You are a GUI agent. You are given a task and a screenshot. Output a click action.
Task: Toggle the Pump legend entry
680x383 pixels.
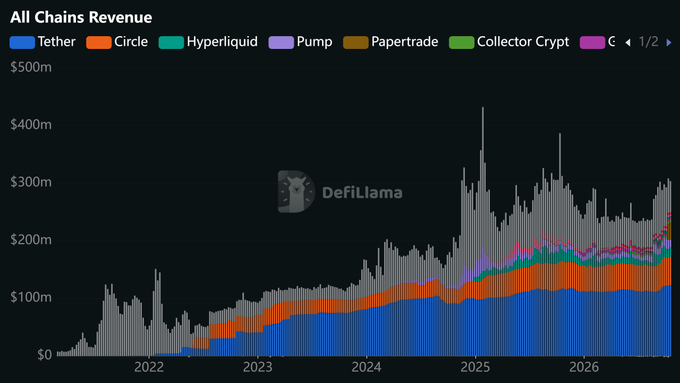(301, 42)
